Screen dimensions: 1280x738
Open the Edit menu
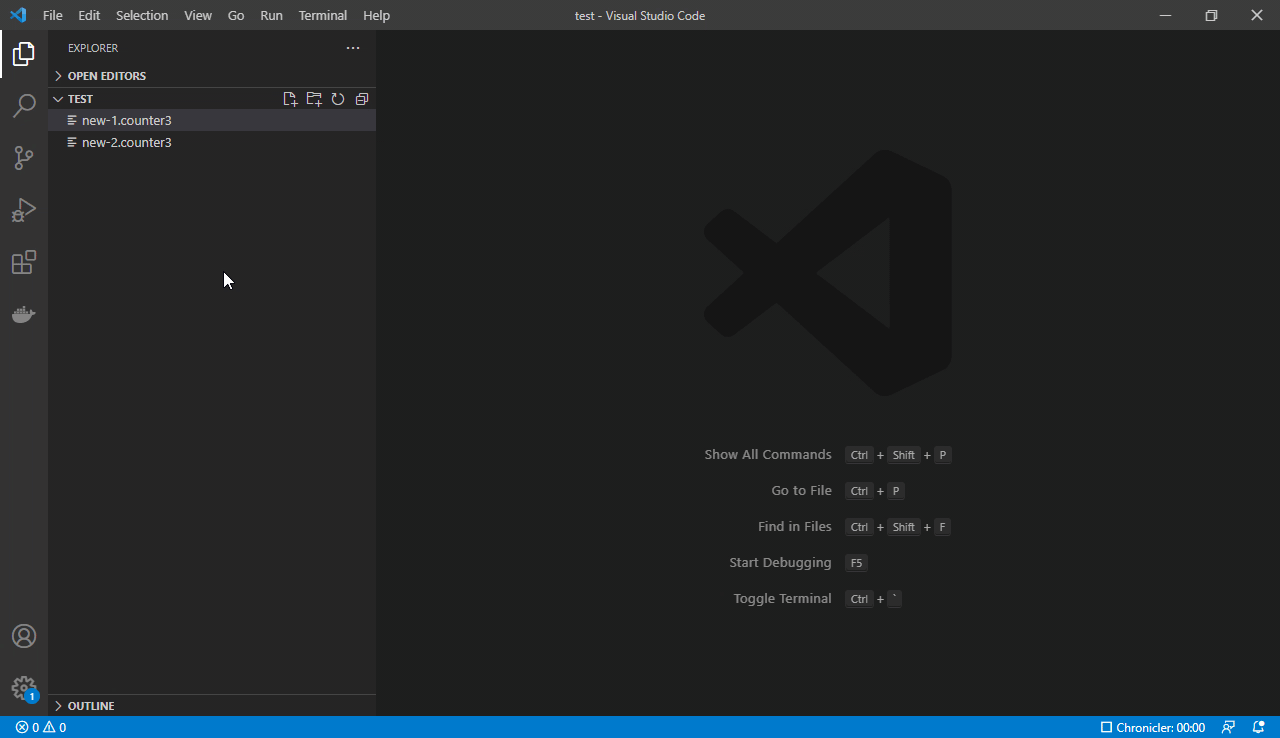tap(89, 15)
